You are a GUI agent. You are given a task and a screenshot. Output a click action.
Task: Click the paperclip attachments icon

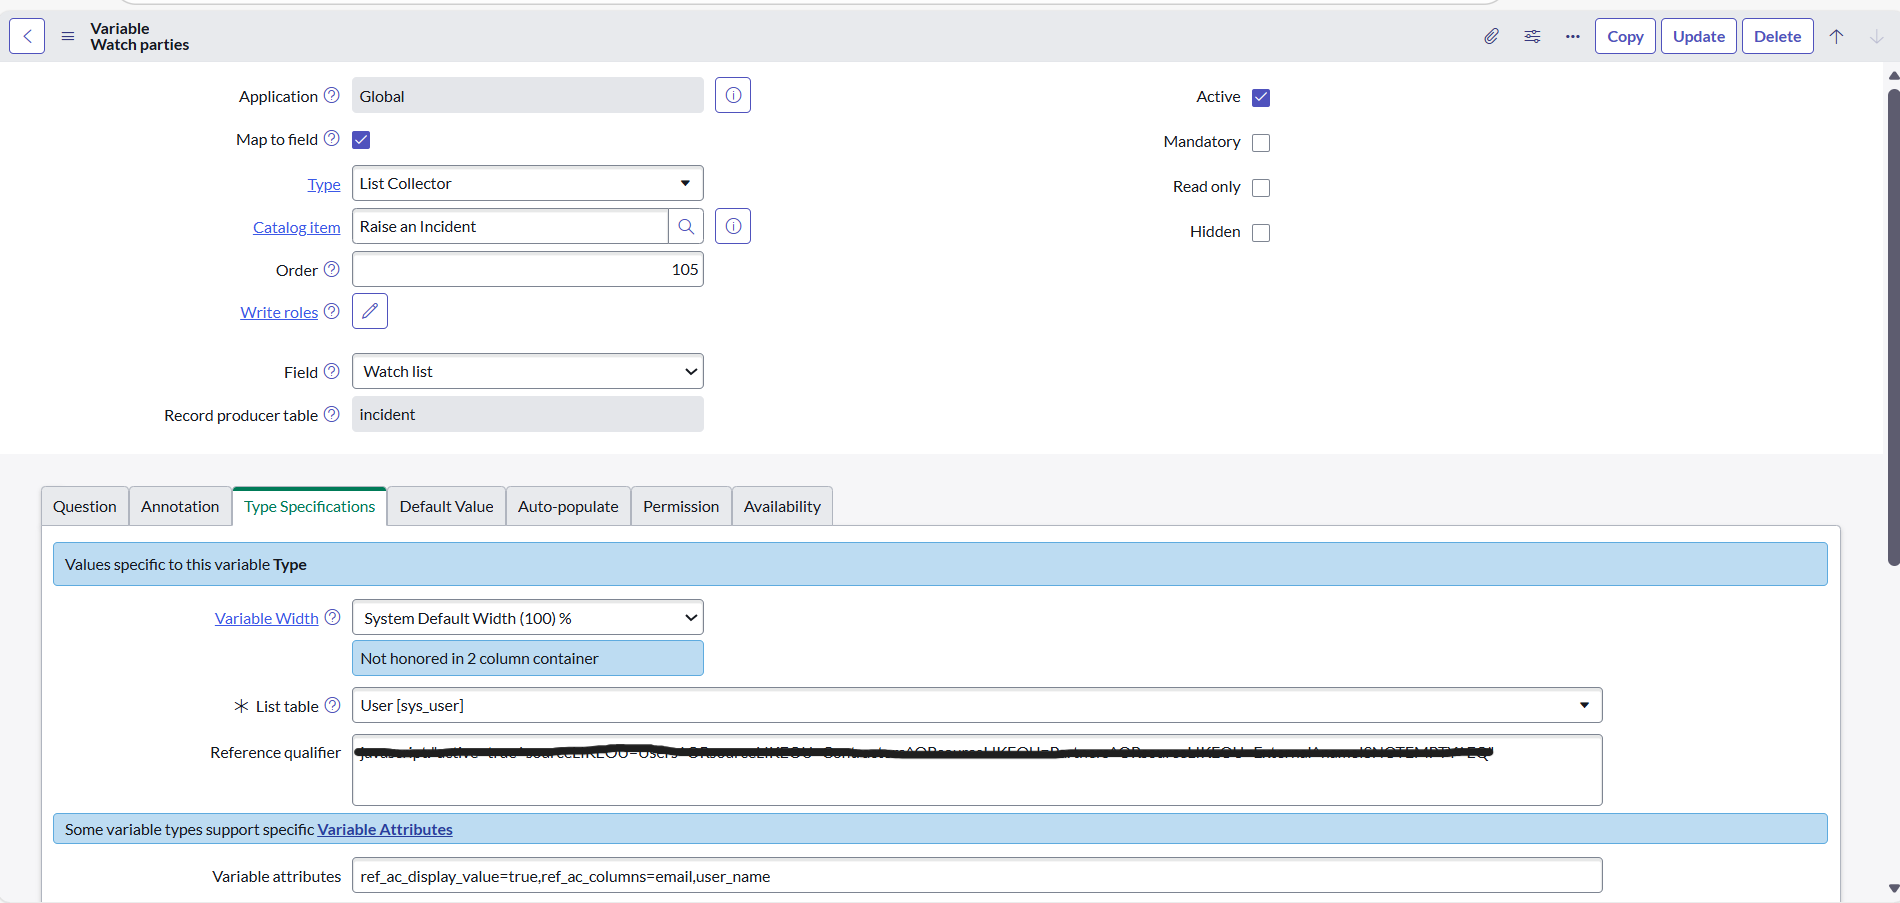(x=1491, y=36)
